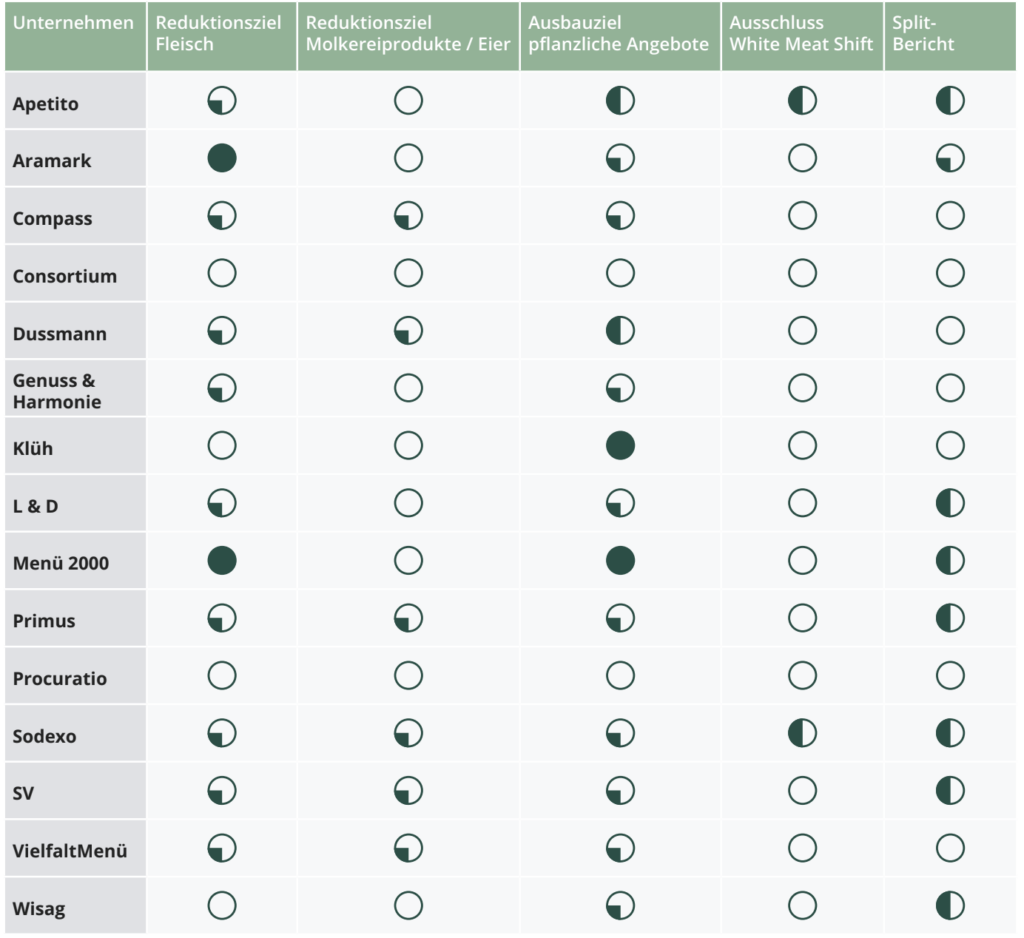
Task: Select Procuratio empty circle in Split-Bericht column
Action: pyautogui.click(x=950, y=675)
